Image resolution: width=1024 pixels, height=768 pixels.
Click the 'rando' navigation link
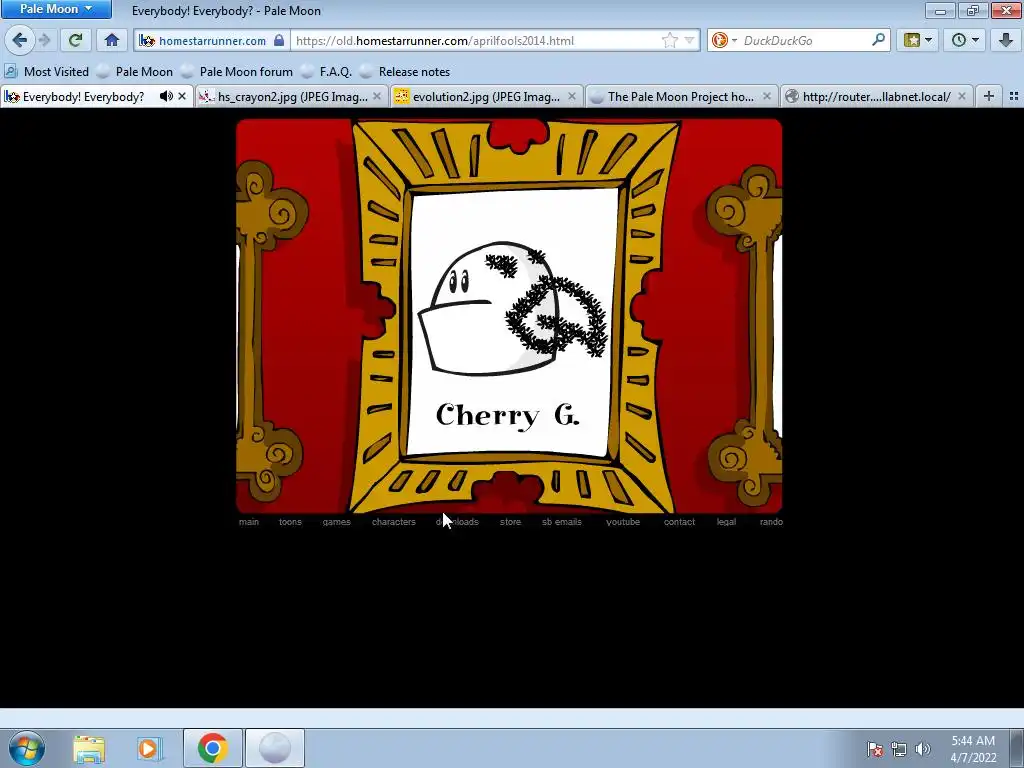click(771, 522)
